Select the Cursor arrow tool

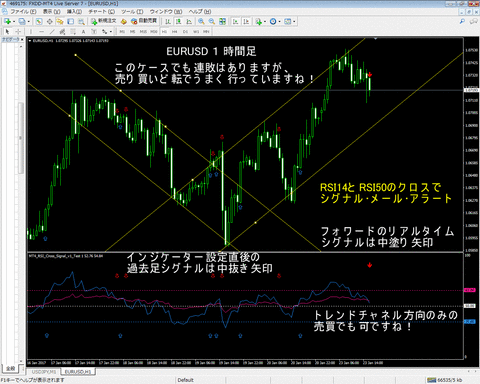7,32
